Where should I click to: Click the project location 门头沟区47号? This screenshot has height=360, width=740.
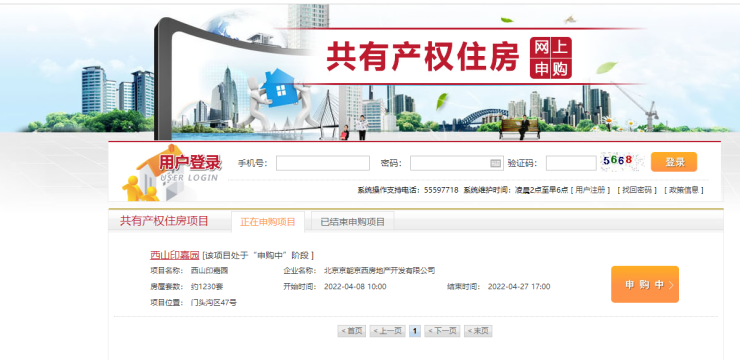[214, 303]
